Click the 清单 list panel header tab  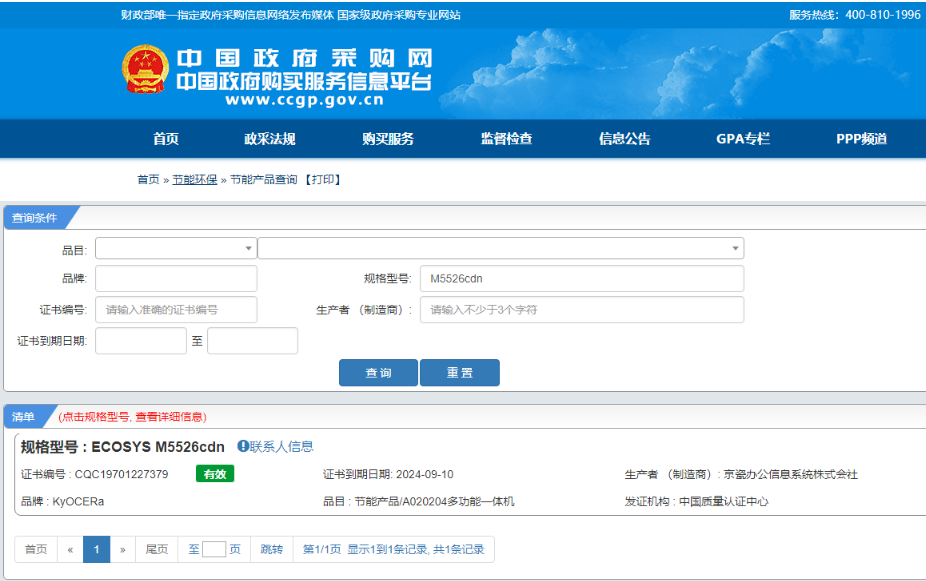point(24,416)
